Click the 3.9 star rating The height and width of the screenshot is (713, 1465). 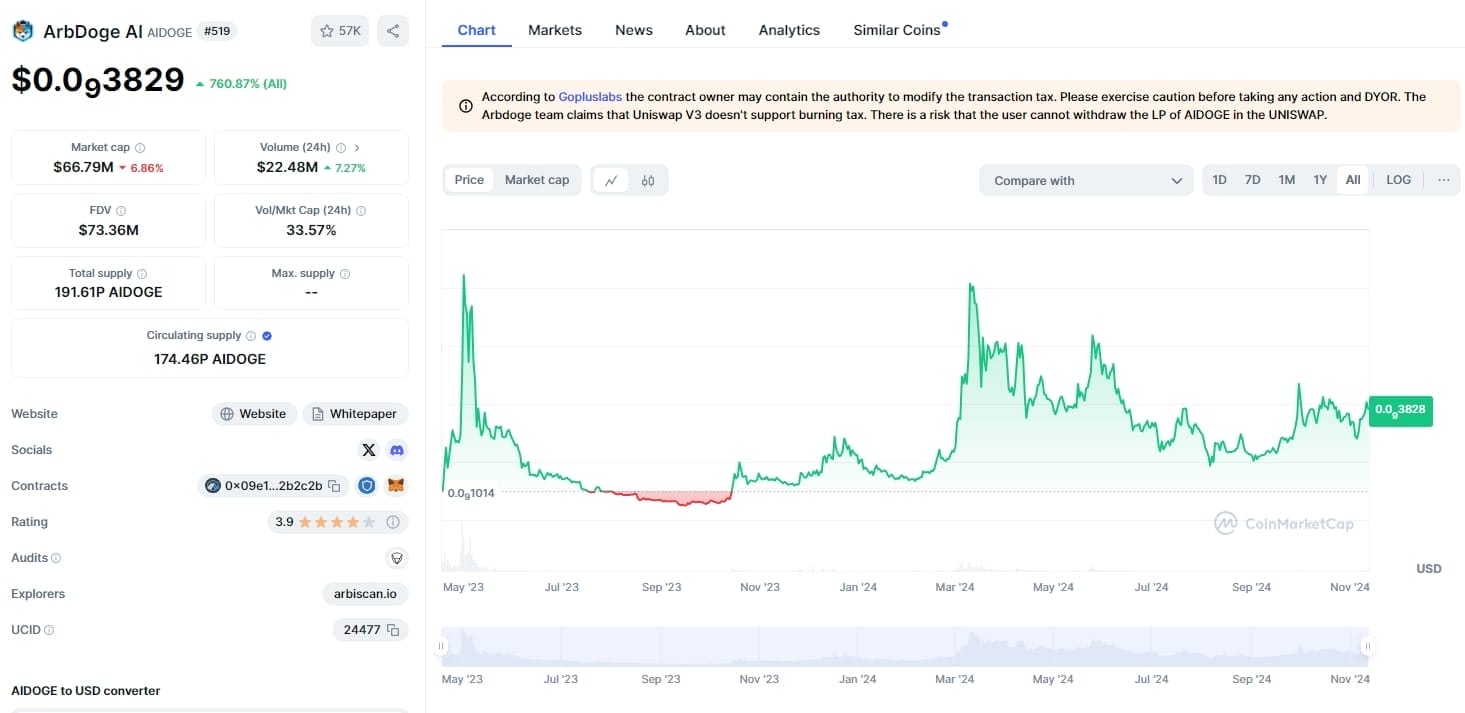326,522
